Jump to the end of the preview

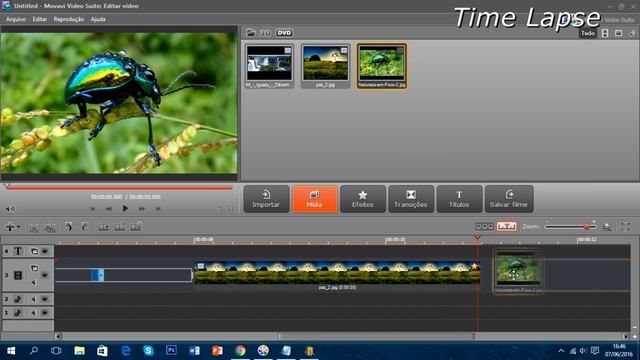[158, 209]
